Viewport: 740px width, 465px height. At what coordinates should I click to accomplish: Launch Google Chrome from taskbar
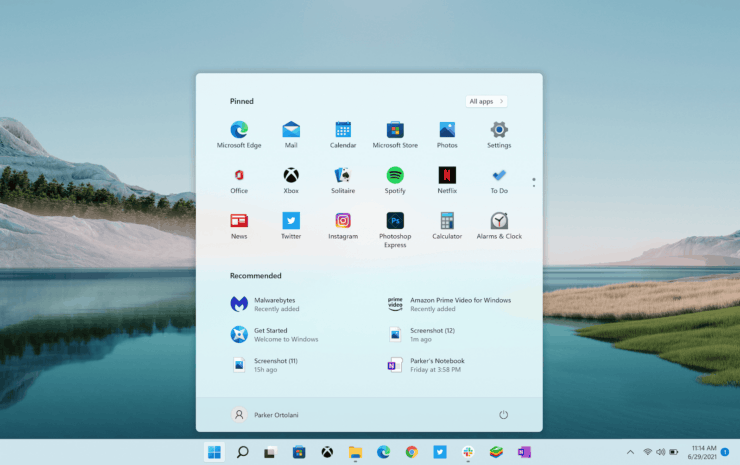pyautogui.click(x=412, y=452)
